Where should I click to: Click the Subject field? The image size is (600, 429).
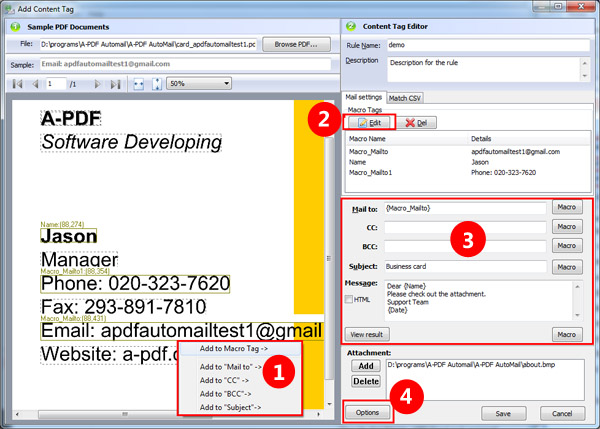coord(465,266)
